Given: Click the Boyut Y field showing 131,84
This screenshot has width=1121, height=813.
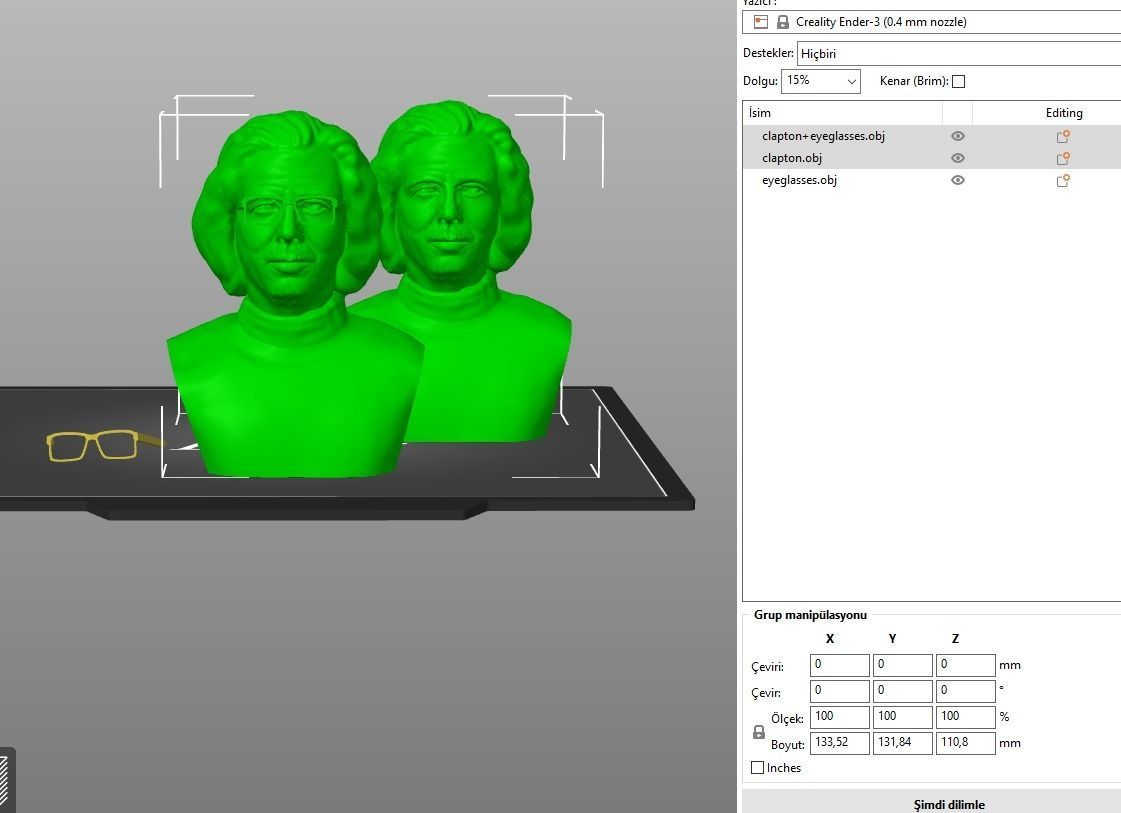Looking at the screenshot, I should 902,743.
